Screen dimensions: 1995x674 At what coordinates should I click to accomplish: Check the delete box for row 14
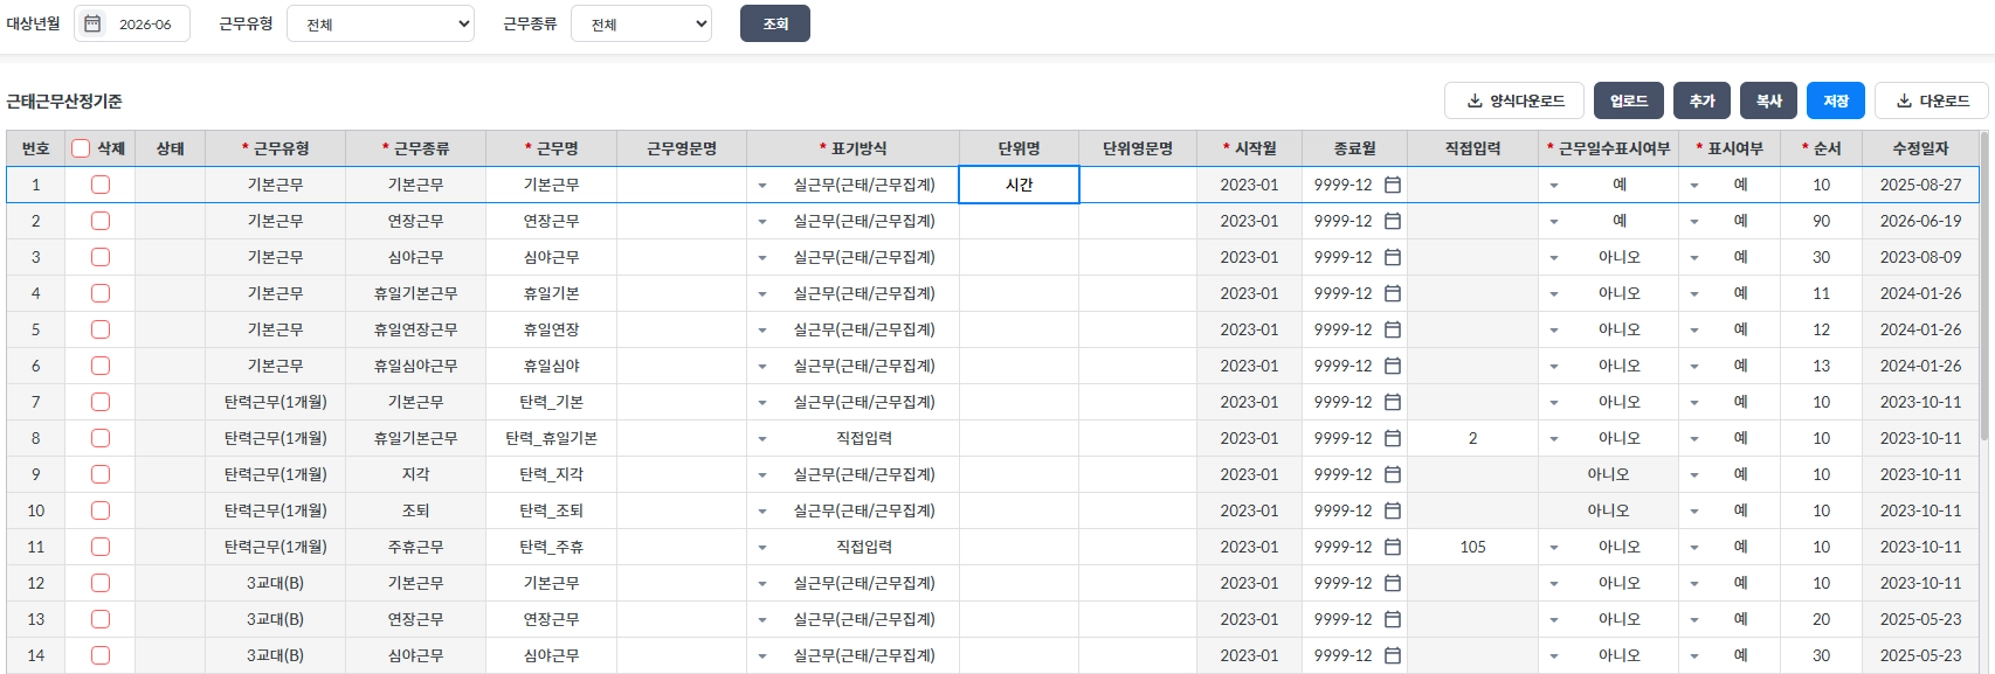(100, 655)
